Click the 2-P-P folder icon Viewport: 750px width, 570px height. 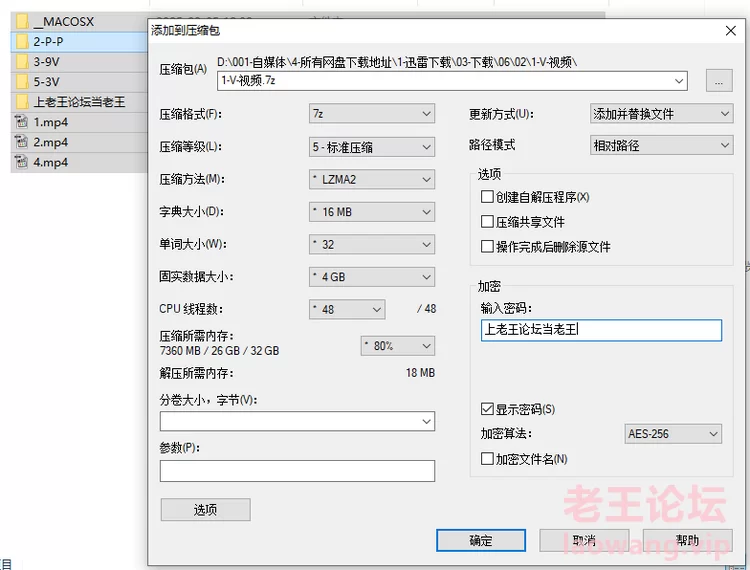(22, 42)
